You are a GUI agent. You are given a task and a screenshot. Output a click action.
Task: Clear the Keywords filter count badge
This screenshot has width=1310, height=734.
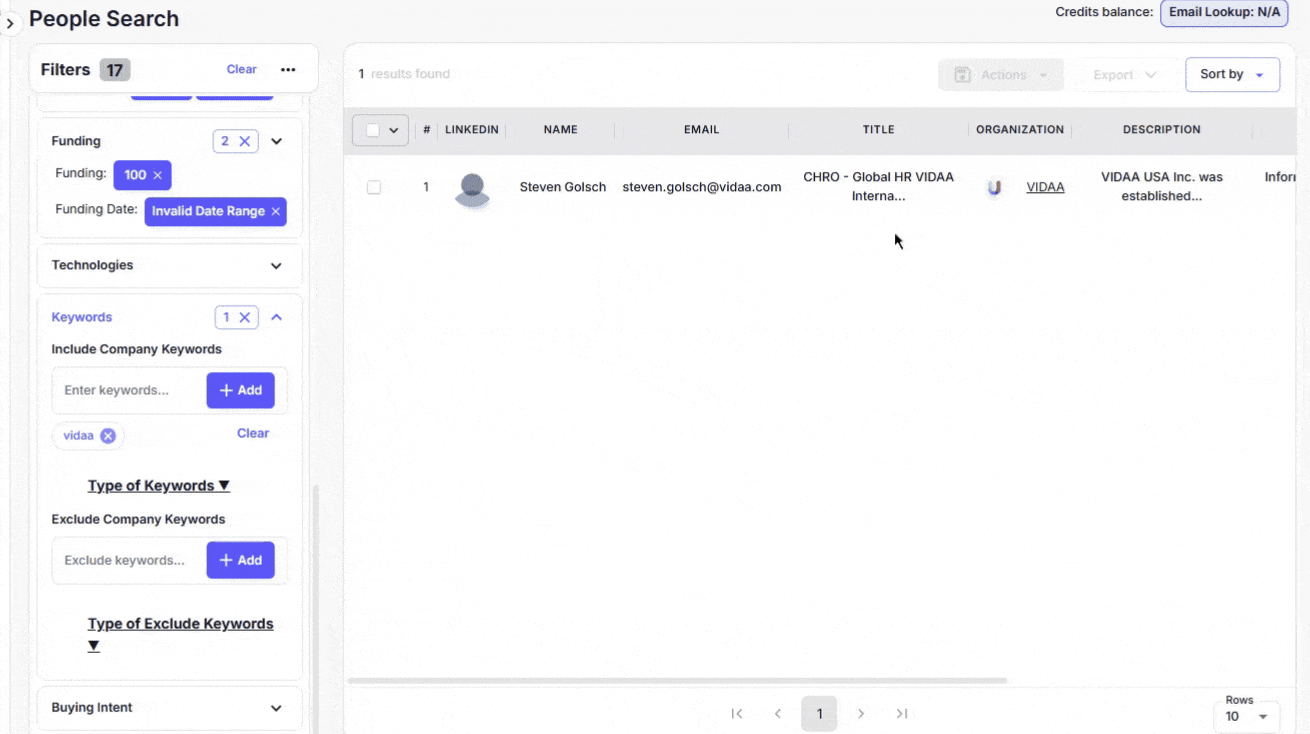244,318
